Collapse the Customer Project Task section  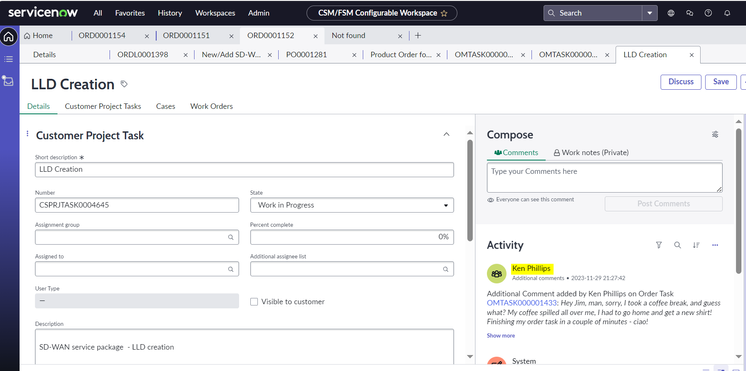point(446,135)
